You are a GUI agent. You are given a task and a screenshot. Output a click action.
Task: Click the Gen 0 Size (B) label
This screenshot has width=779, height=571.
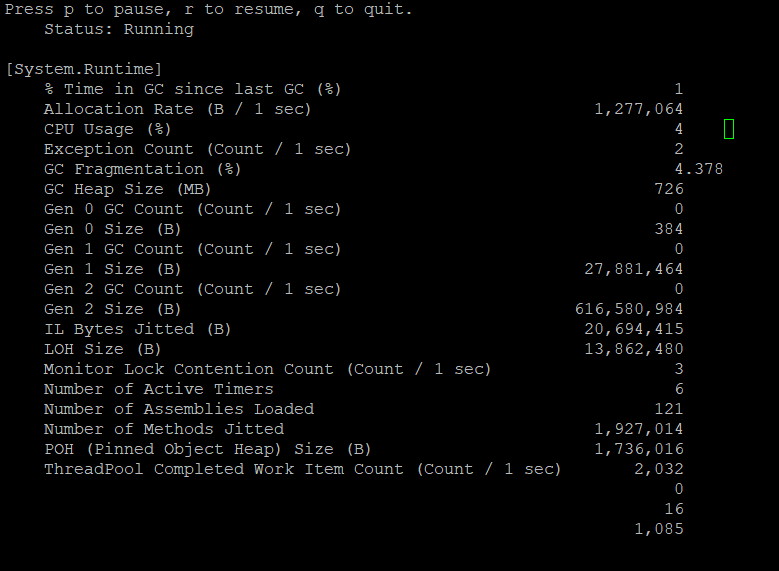point(112,229)
